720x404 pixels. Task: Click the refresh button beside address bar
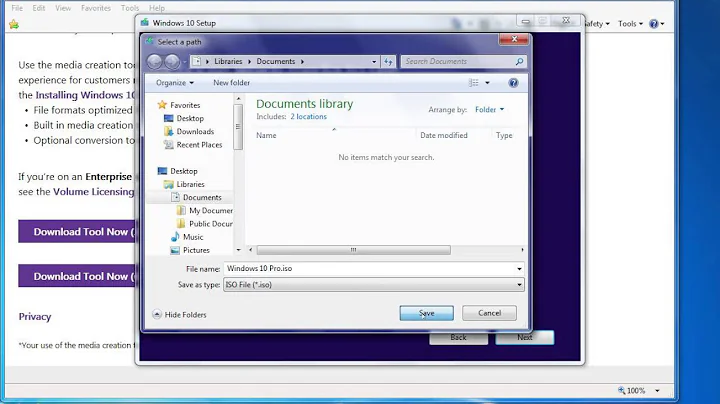tap(388, 62)
